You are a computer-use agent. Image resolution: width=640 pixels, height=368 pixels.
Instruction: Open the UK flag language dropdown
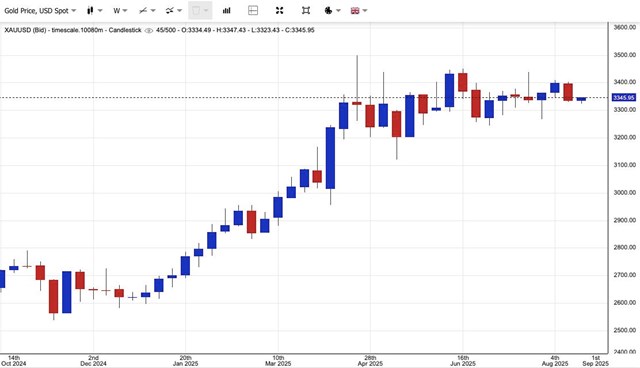(359, 11)
